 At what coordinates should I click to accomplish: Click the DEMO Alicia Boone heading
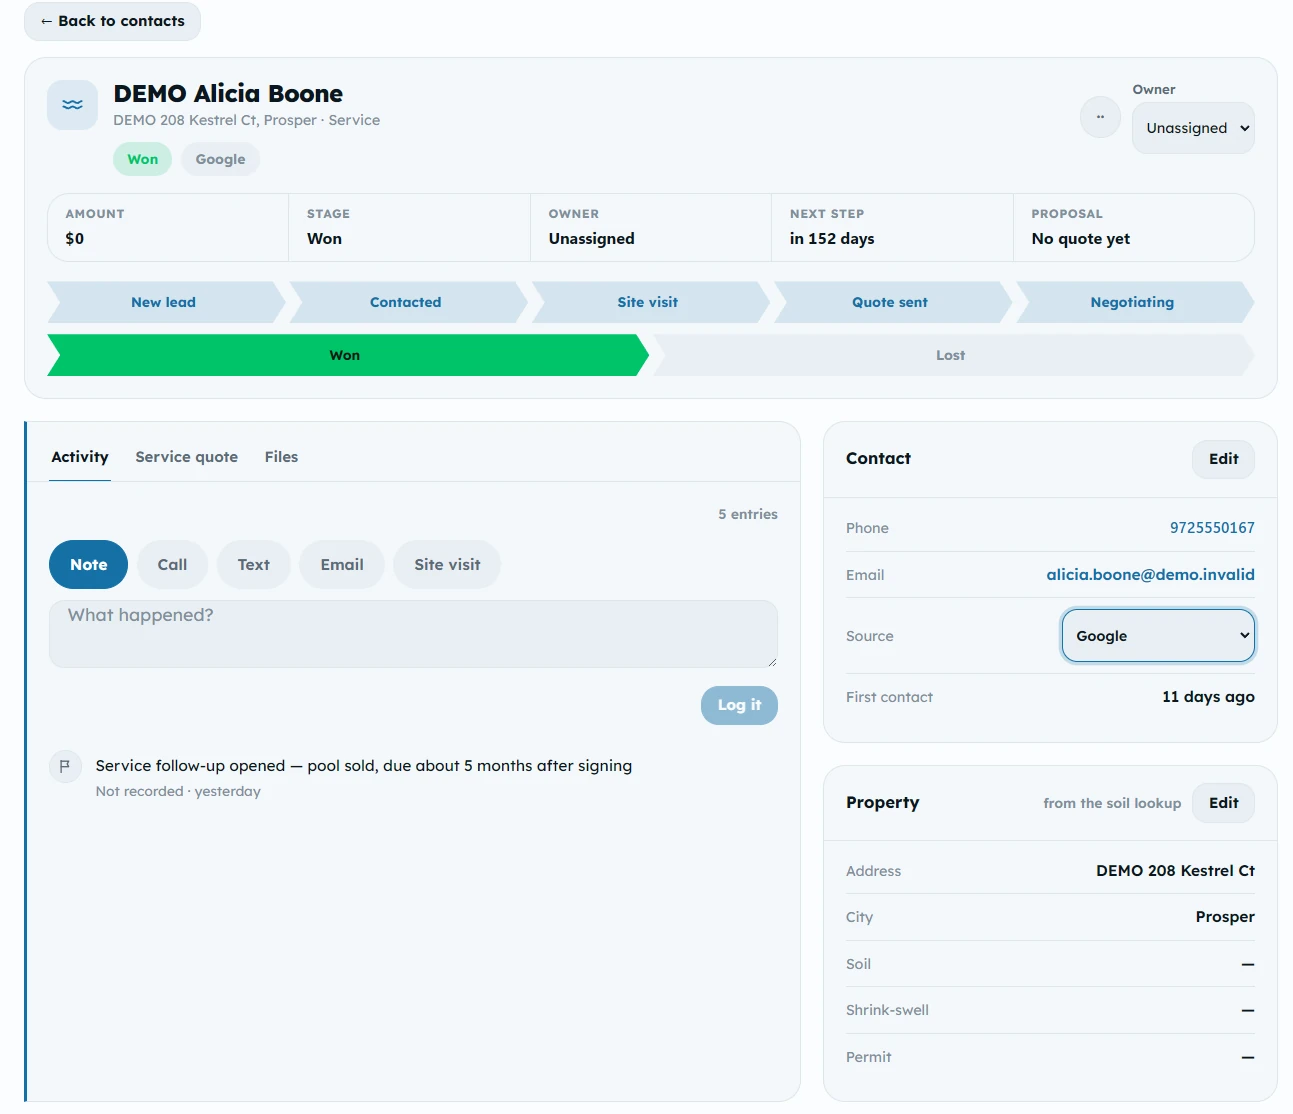click(x=228, y=94)
